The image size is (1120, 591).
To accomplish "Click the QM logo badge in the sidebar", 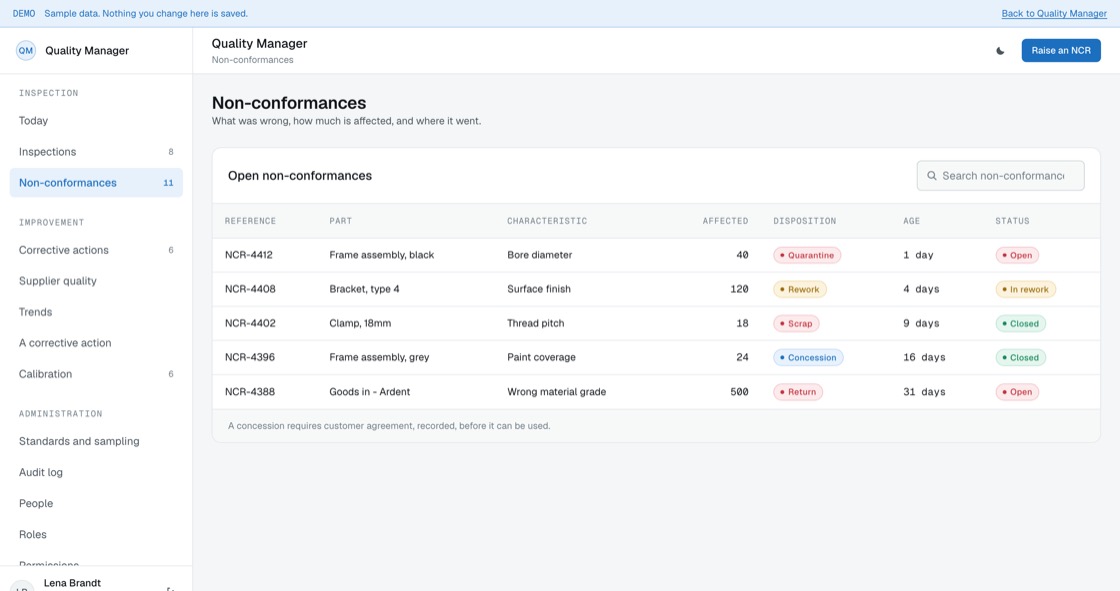I will point(26,51).
